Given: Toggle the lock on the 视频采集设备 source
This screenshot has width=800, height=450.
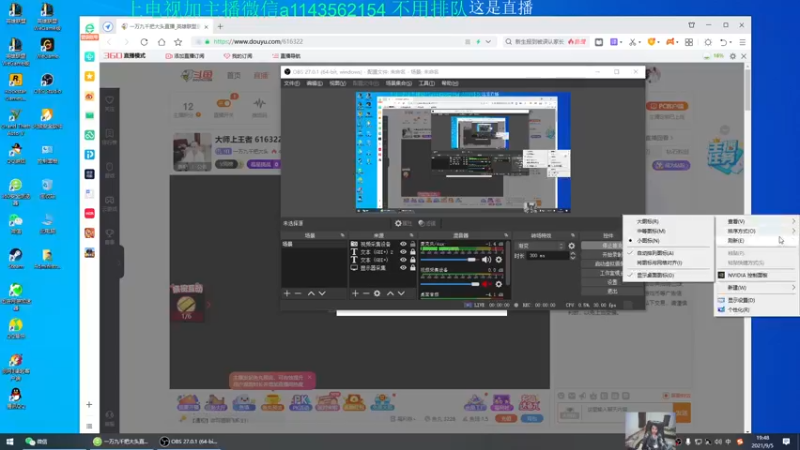Looking at the screenshot, I should point(412,244).
